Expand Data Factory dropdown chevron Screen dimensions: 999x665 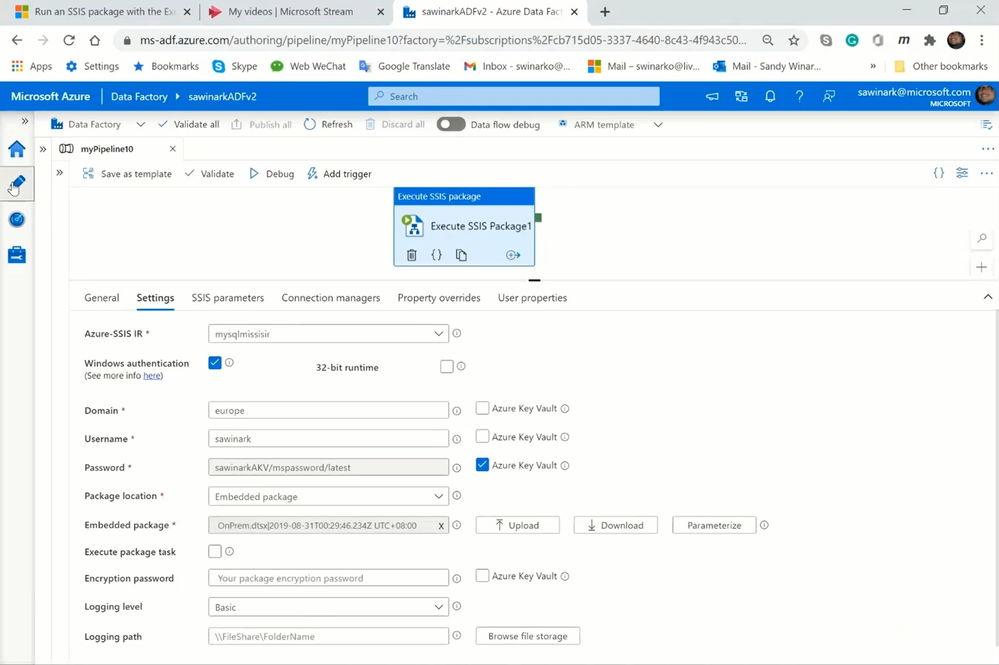141,124
